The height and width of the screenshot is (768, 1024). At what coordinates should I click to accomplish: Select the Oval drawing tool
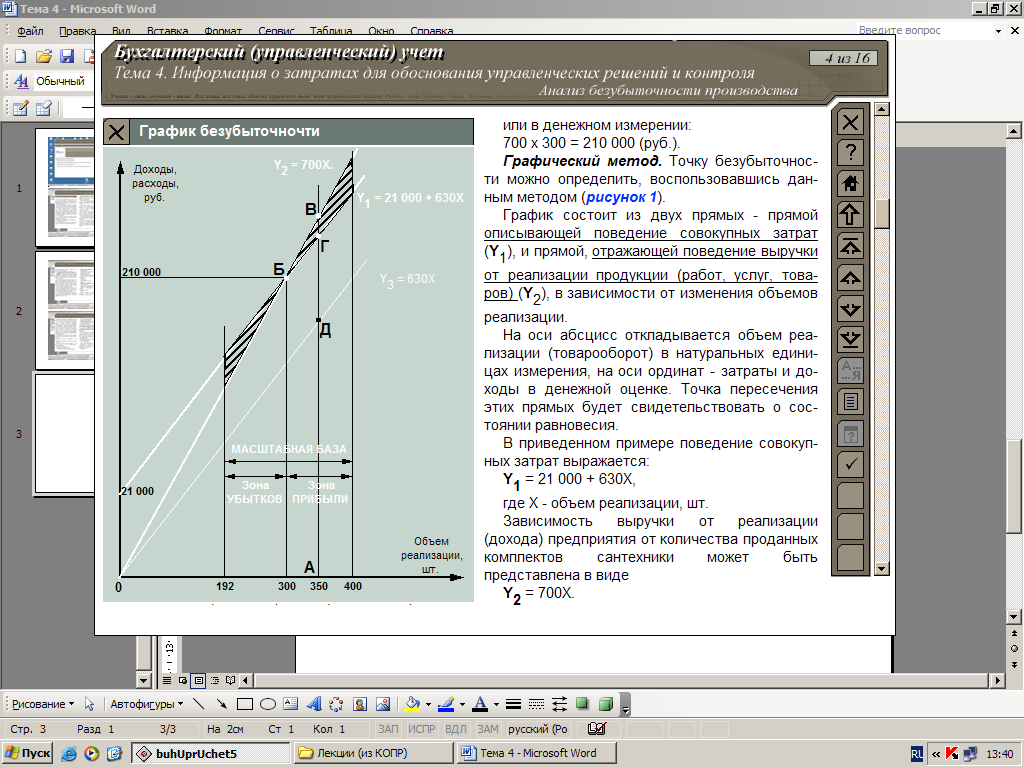click(x=268, y=704)
